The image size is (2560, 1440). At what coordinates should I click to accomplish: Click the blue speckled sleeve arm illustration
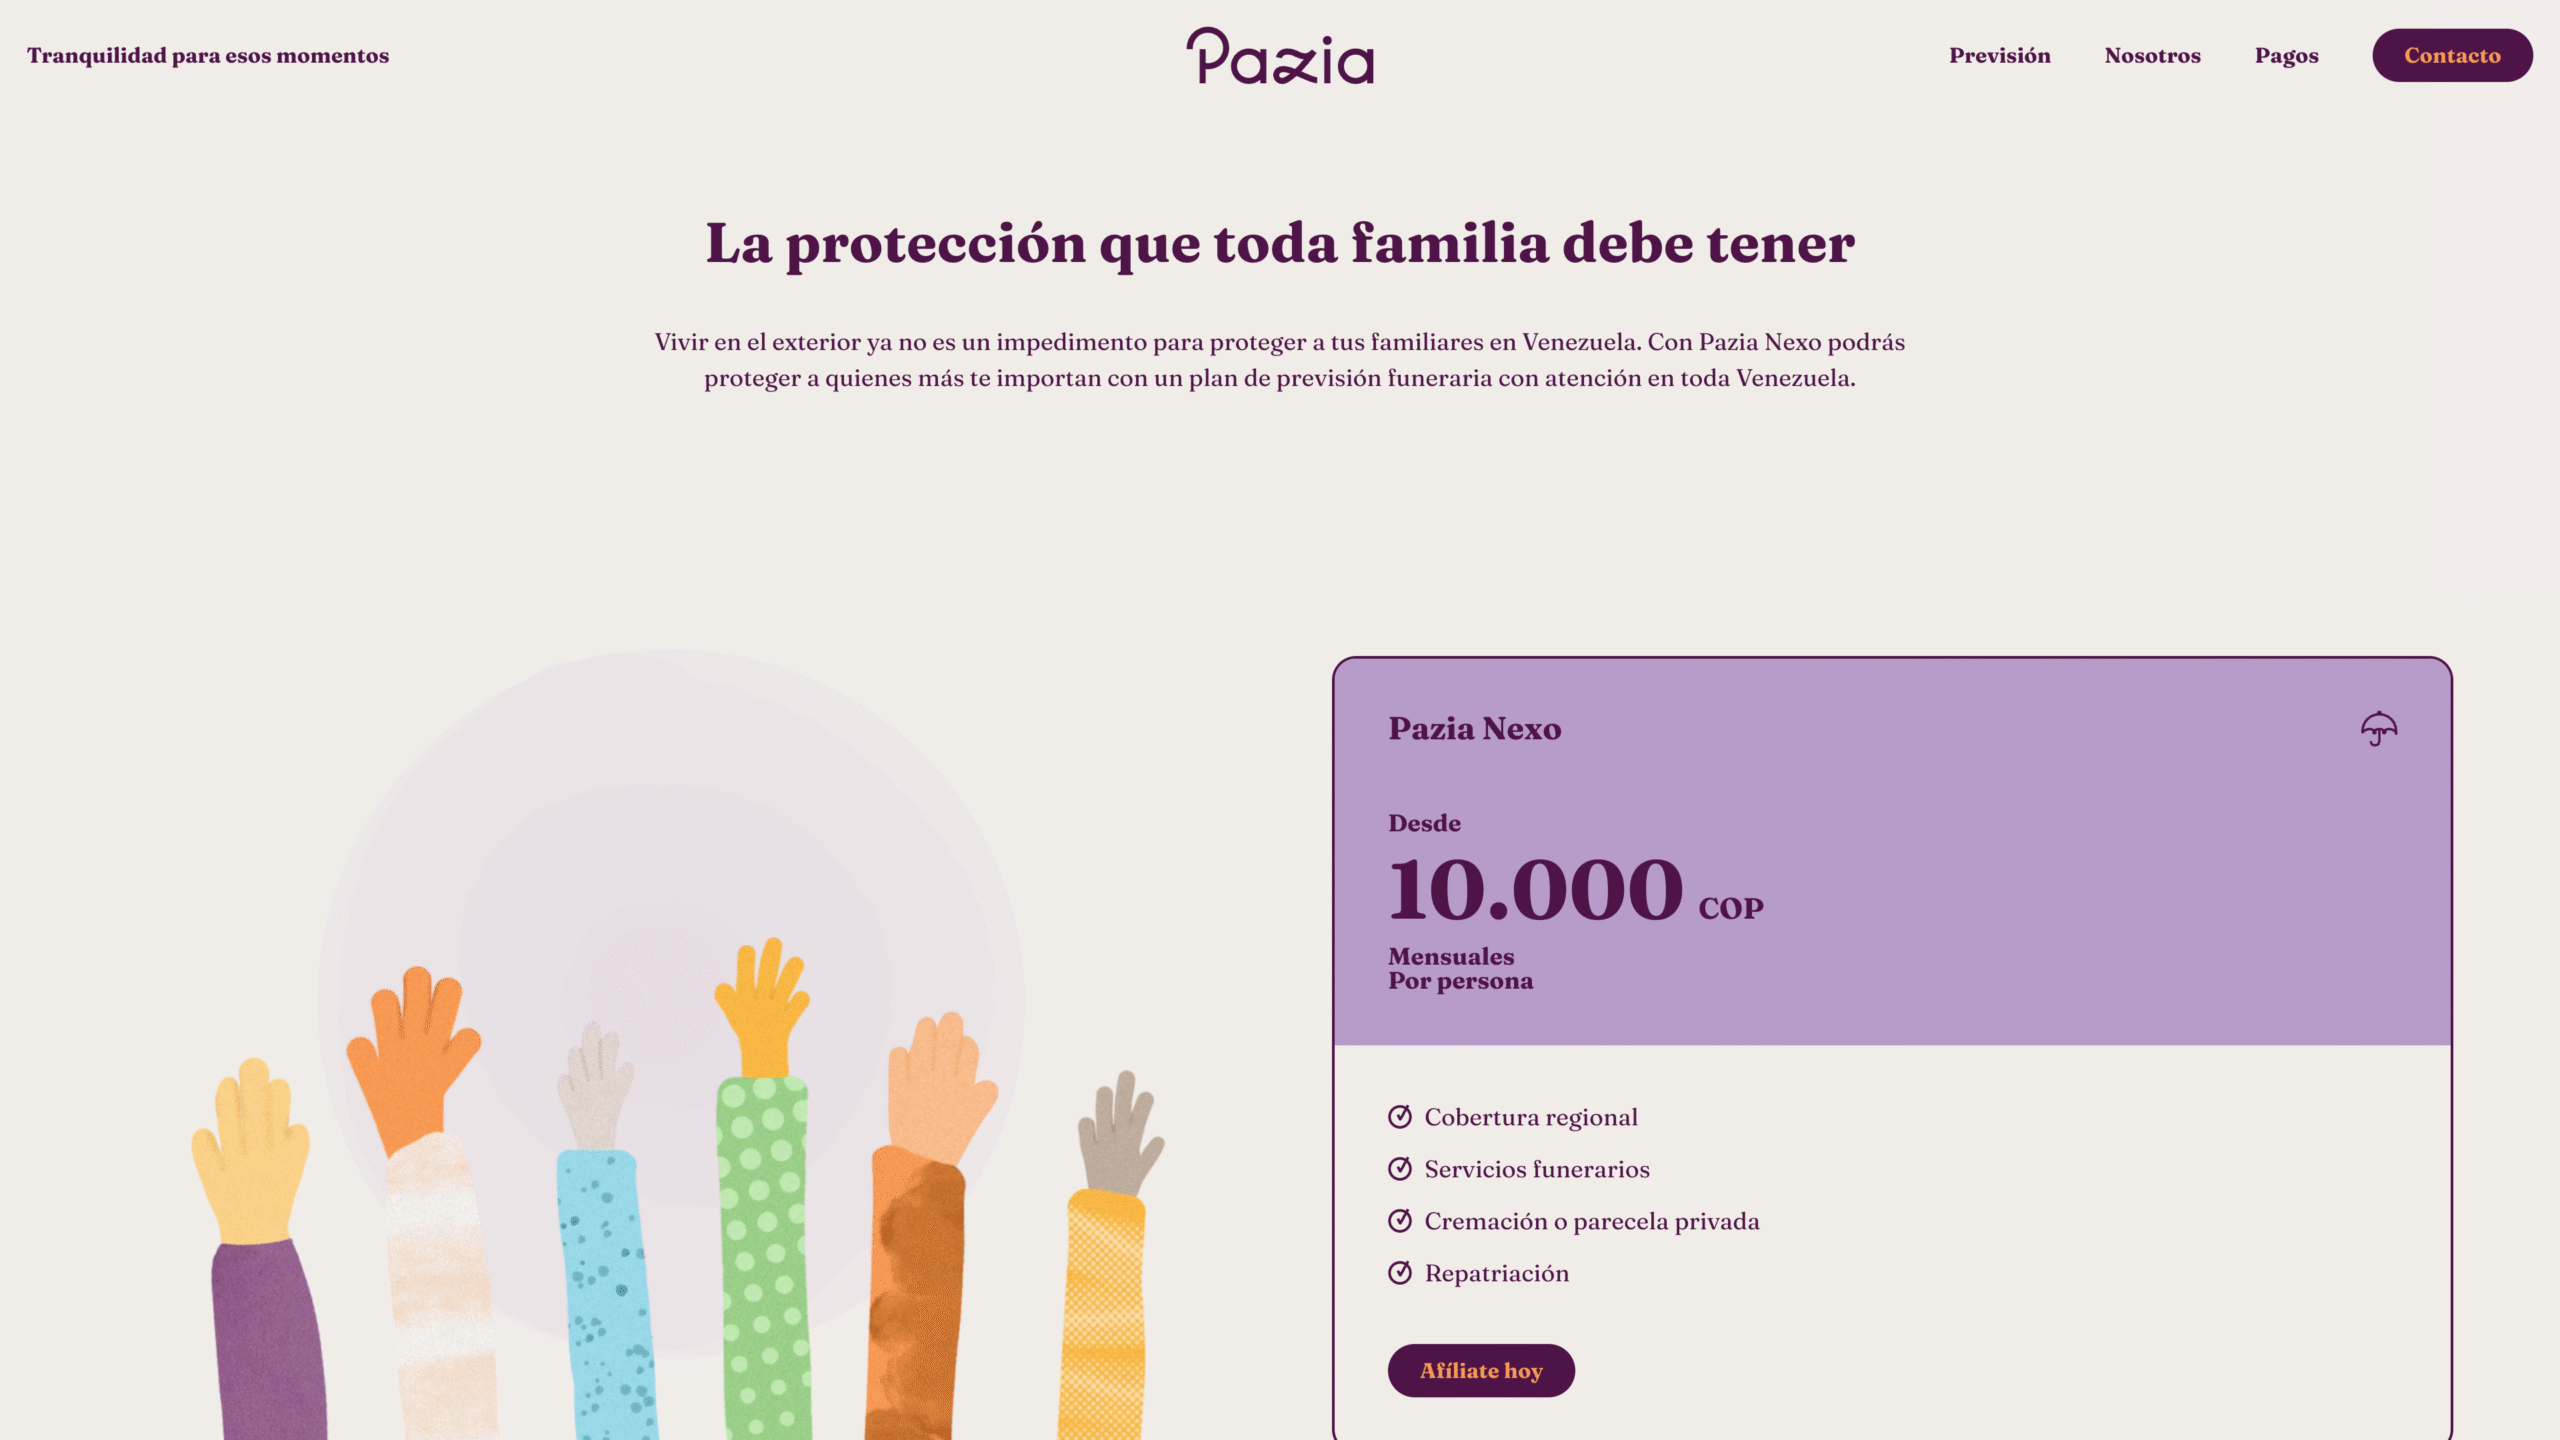click(606, 1295)
